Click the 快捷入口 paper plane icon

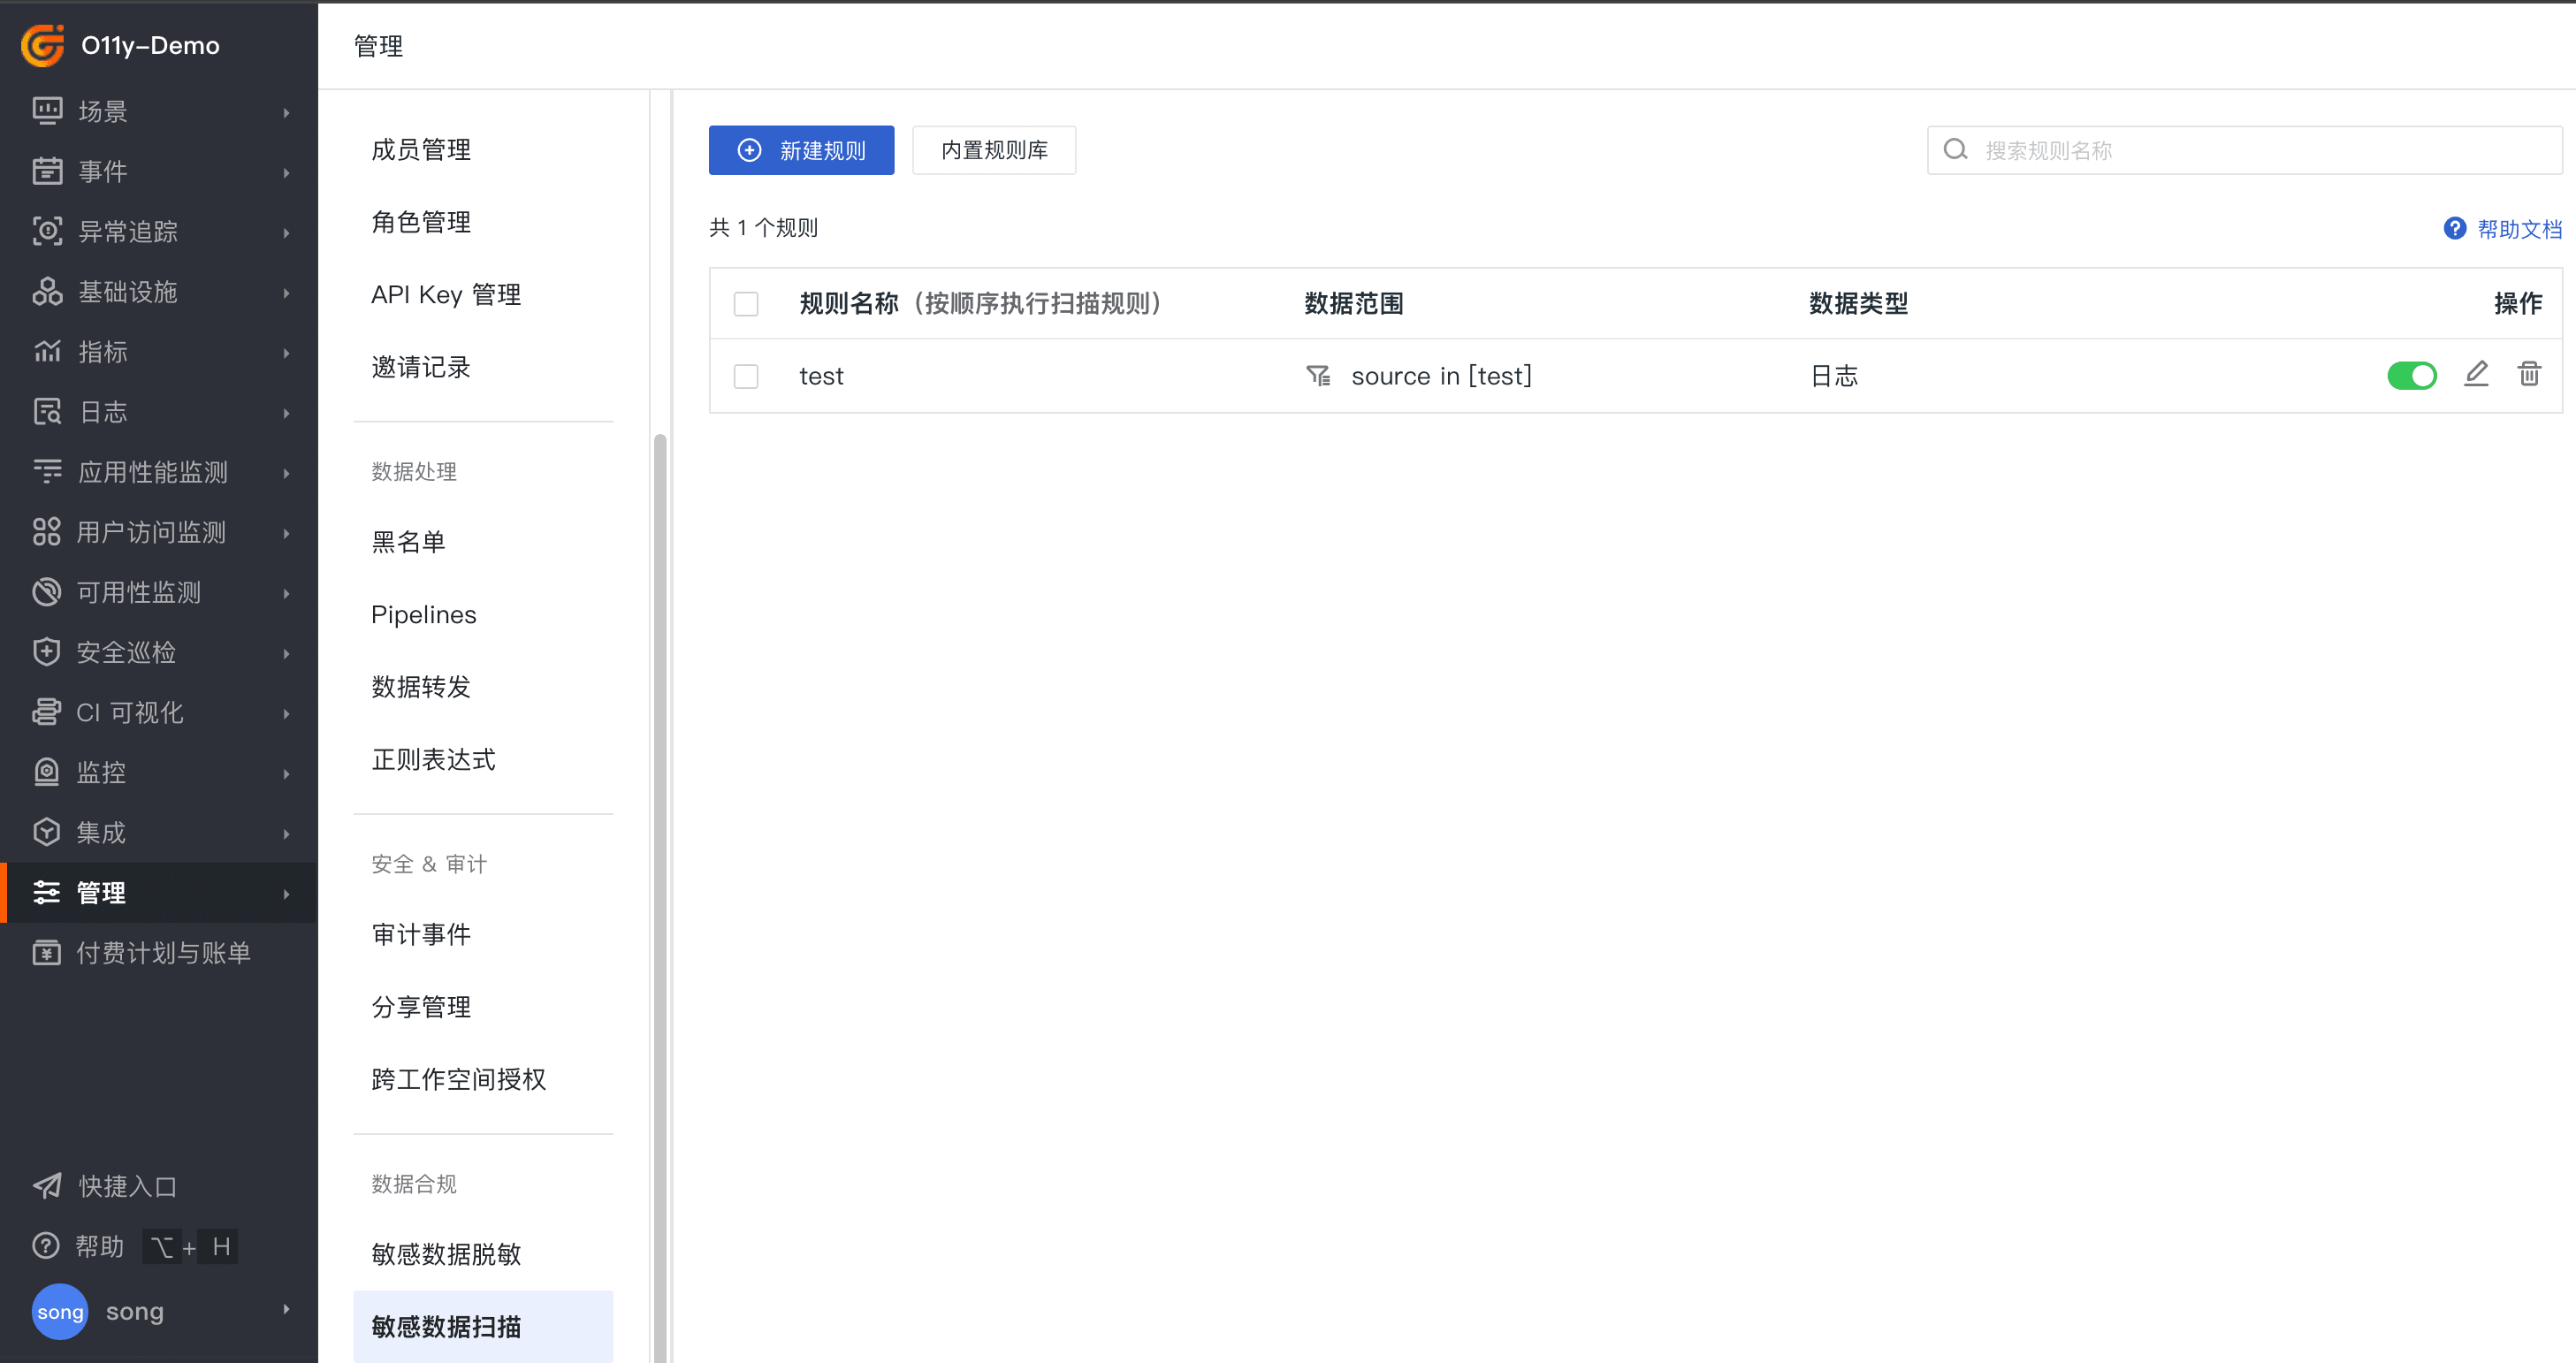click(x=47, y=1186)
